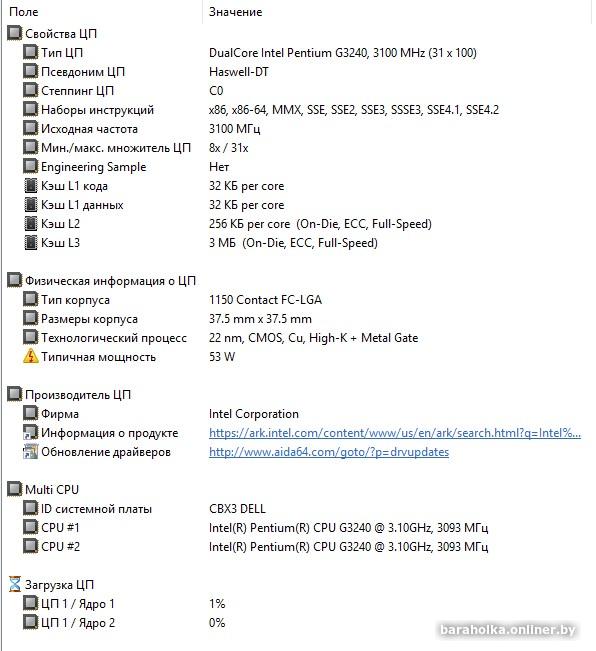The image size is (596, 651).
Task: Click the icon next to Обновление драйверов
Action: [x=30, y=452]
